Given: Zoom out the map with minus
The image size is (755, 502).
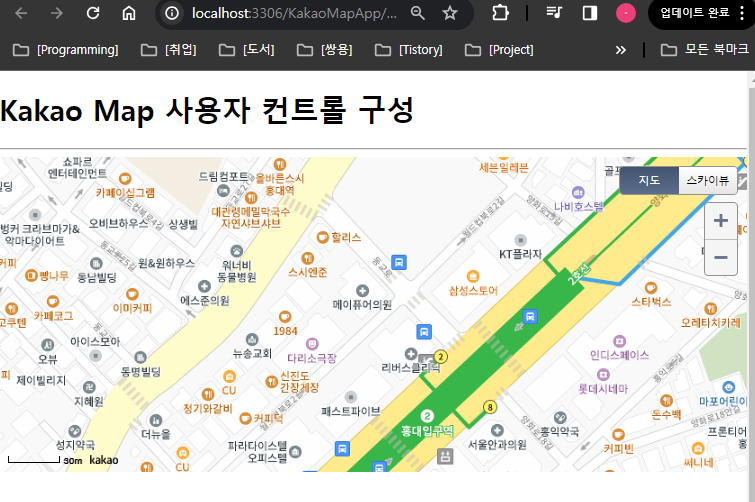Looking at the screenshot, I should pyautogui.click(x=721, y=257).
